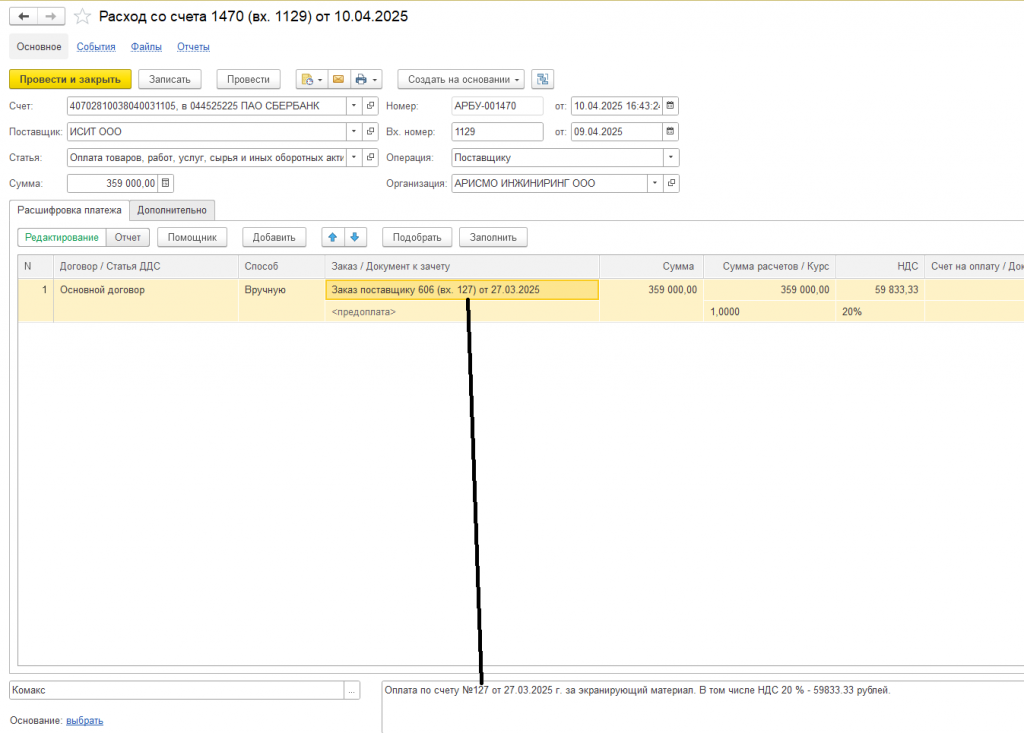Click the Сумма field 359 000,00
The image size is (1024, 733).
click(x=113, y=184)
